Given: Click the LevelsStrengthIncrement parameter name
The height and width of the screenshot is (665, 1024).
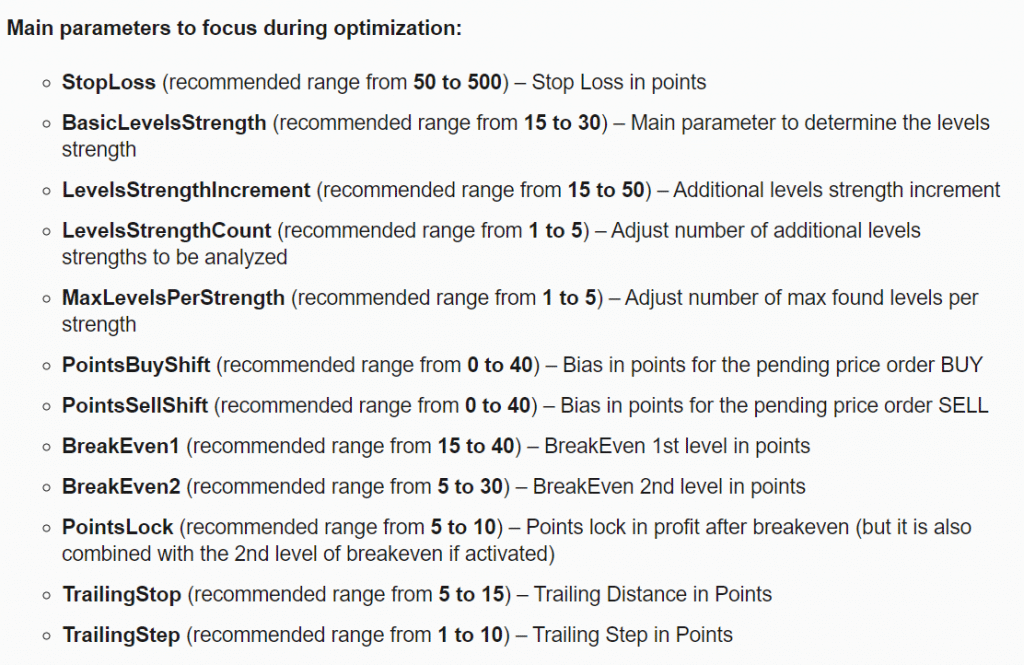Looking at the screenshot, I should [186, 190].
